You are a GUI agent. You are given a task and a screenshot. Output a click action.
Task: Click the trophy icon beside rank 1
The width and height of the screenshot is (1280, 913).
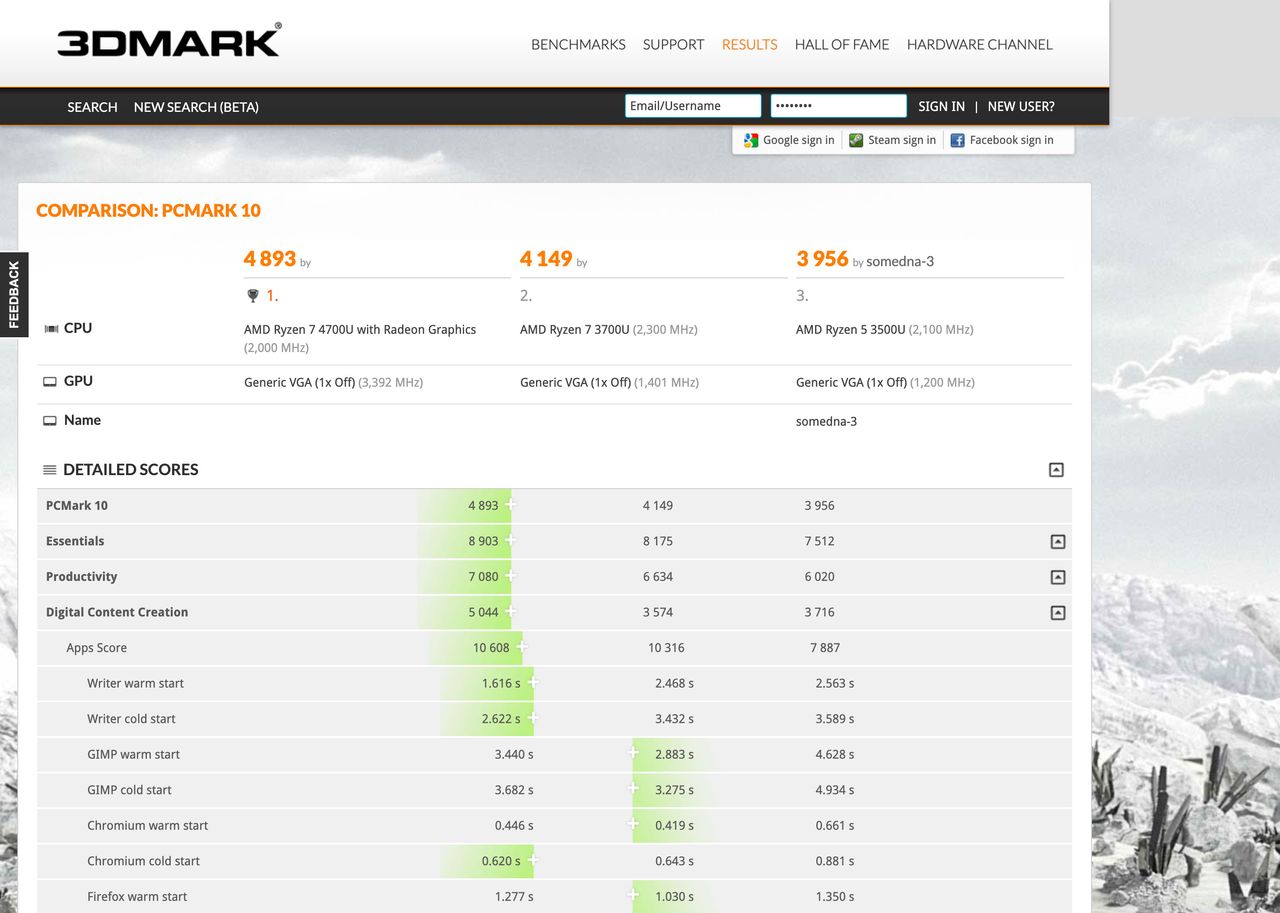point(253,296)
